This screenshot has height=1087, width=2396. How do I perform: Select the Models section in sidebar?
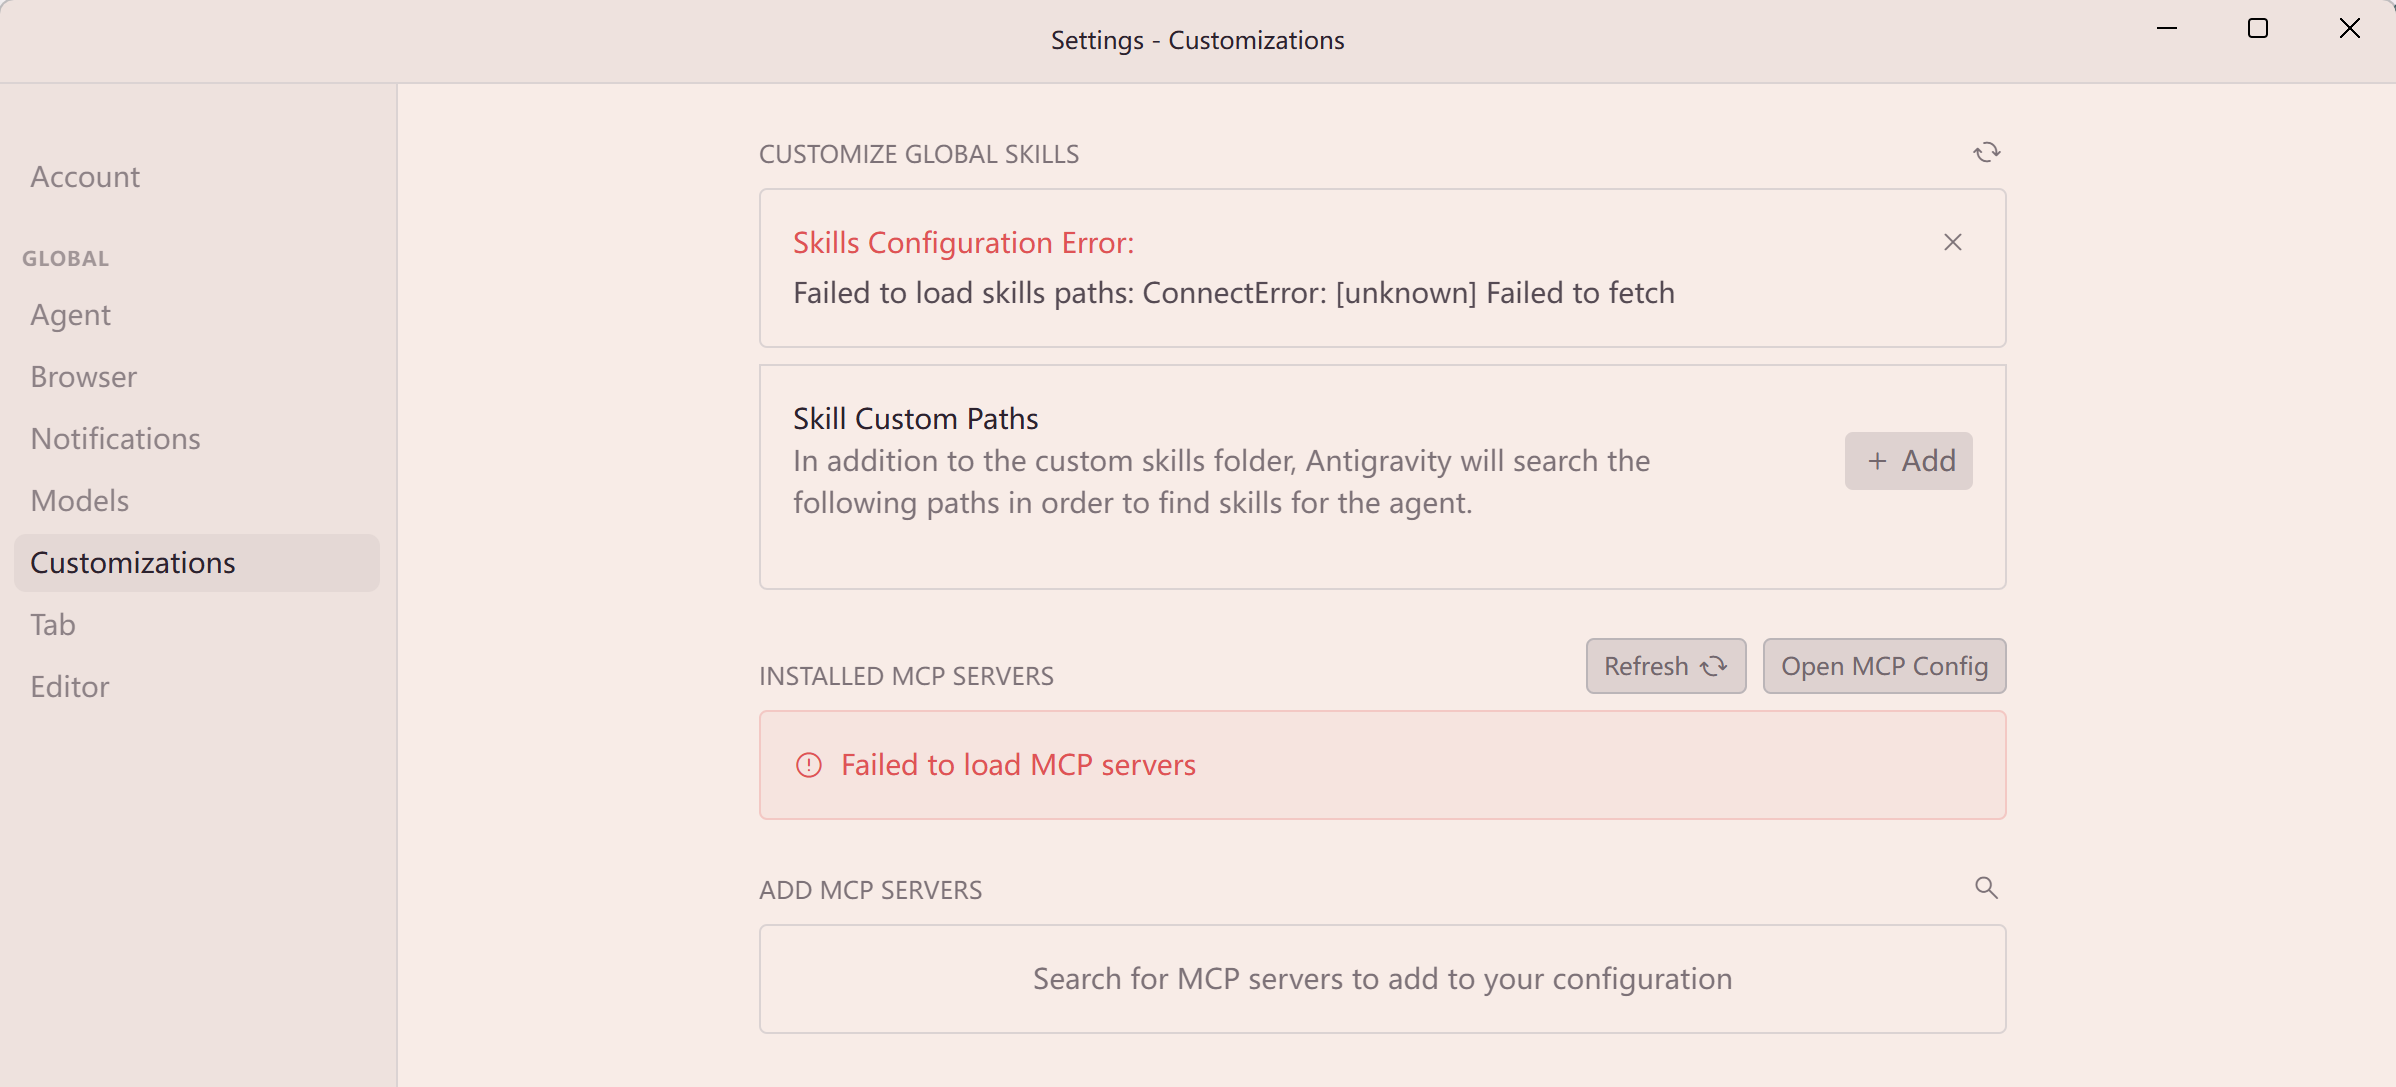click(79, 501)
